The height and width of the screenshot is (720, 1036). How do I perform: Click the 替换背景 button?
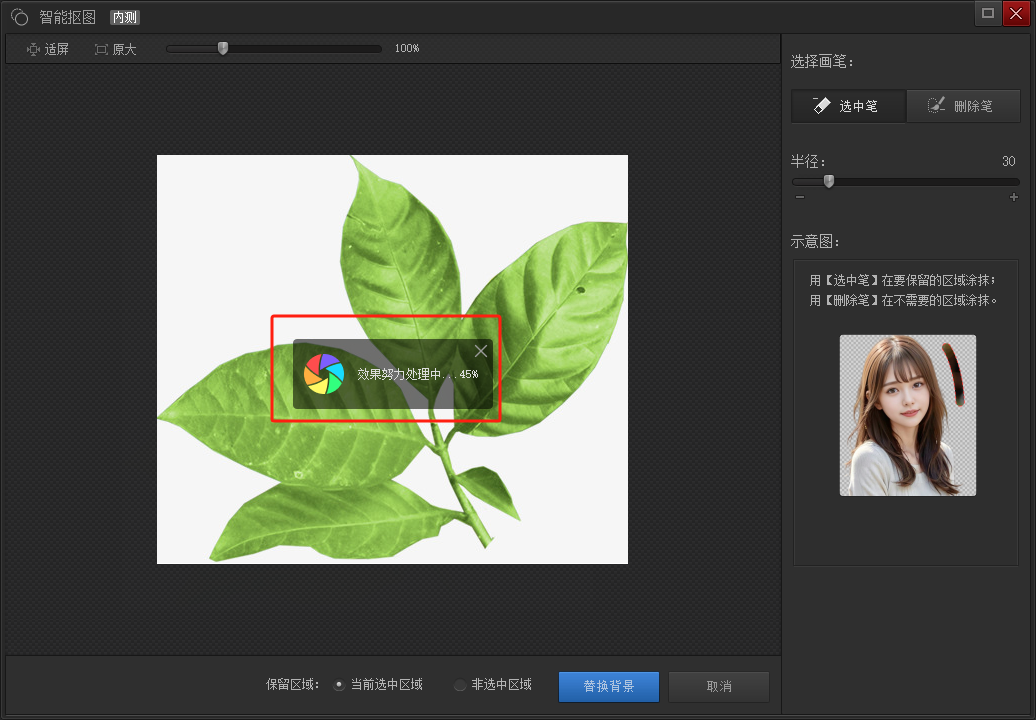coord(609,686)
